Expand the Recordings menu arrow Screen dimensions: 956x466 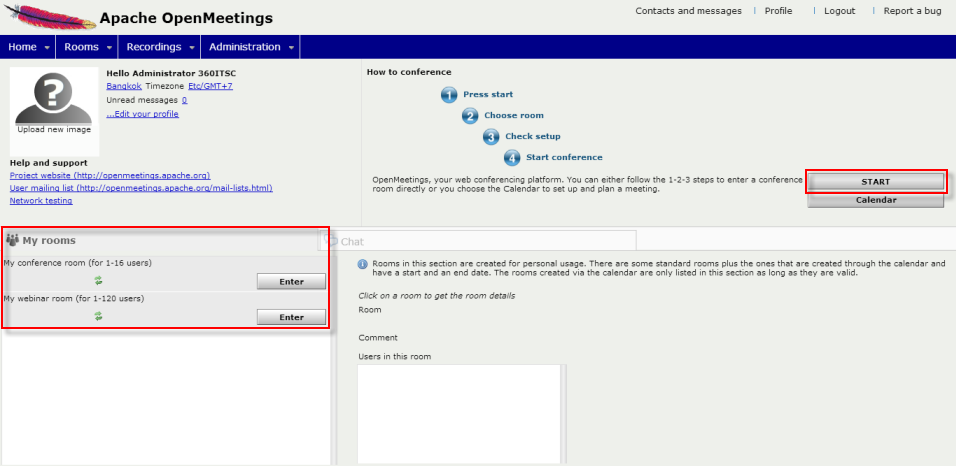click(x=191, y=48)
